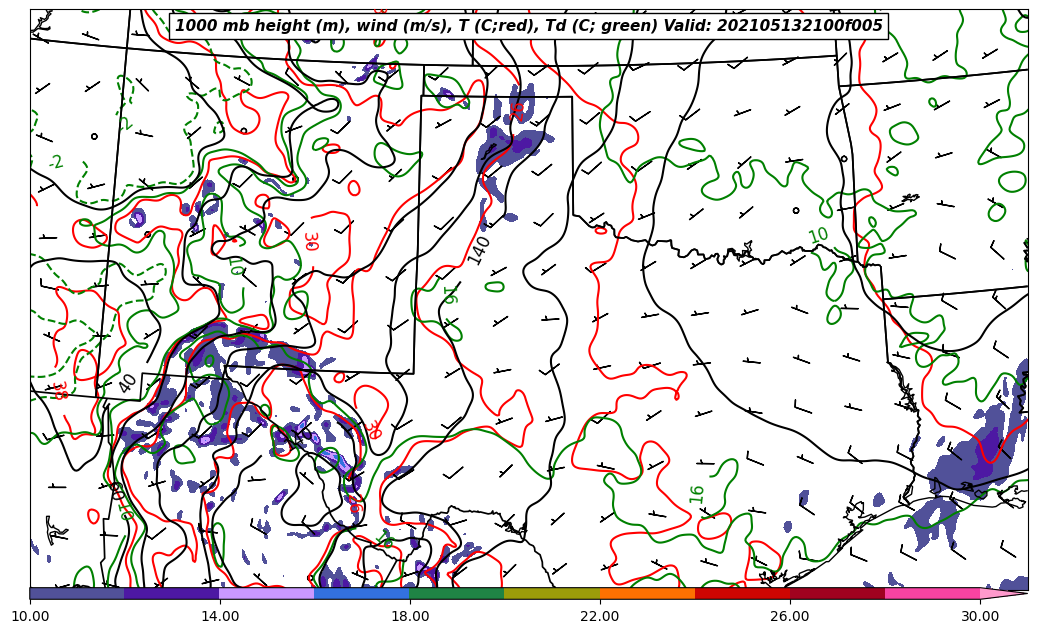Click the olive 20–22 colorbar segment
Viewport: 1037px width, 633px height.
pyautogui.click(x=552, y=593)
